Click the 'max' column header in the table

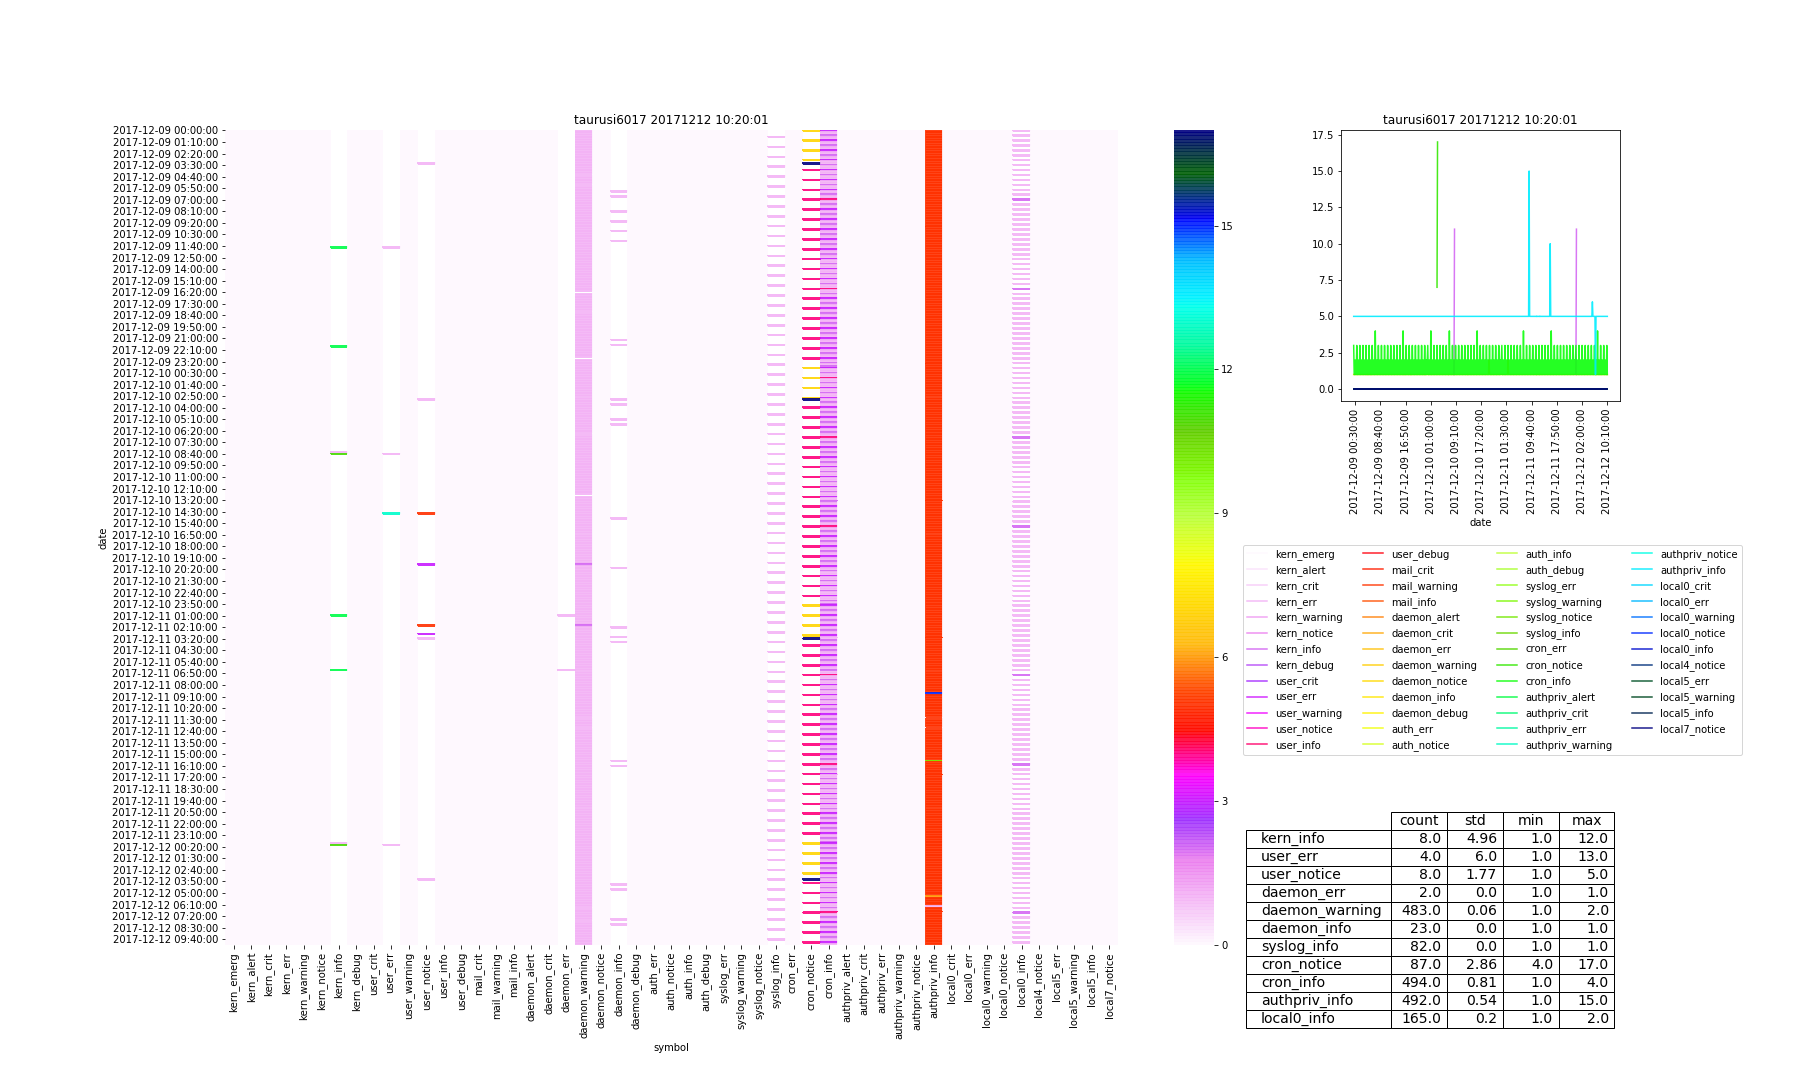[x=1586, y=821]
